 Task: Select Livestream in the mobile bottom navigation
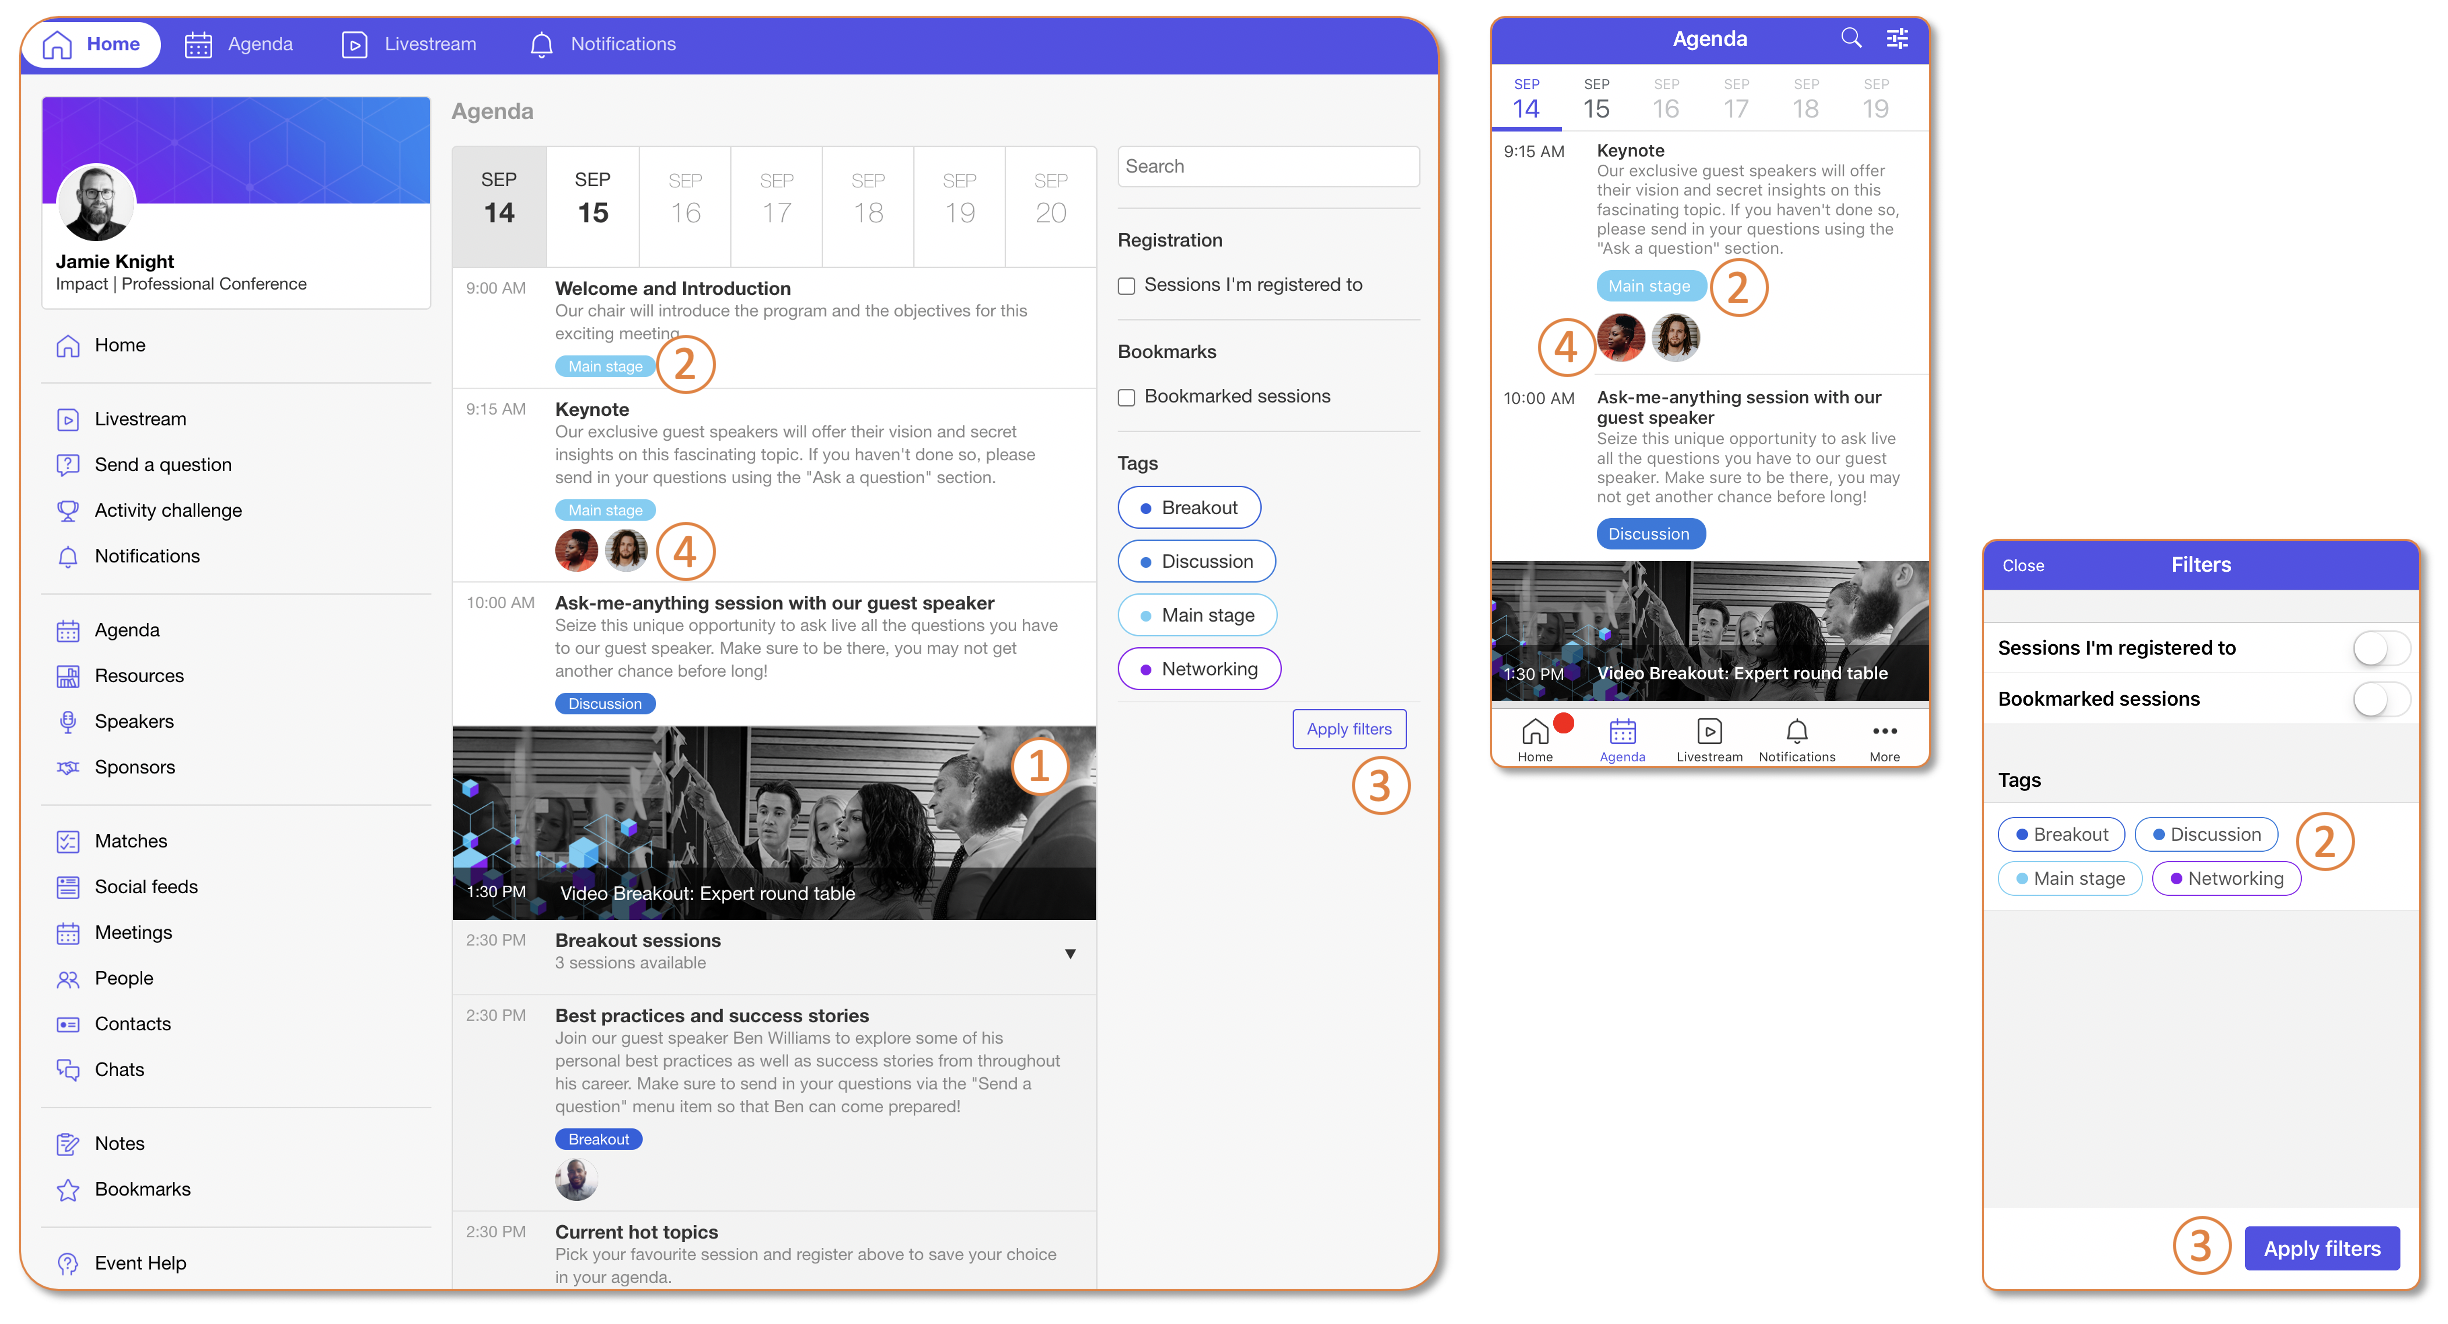[1710, 738]
